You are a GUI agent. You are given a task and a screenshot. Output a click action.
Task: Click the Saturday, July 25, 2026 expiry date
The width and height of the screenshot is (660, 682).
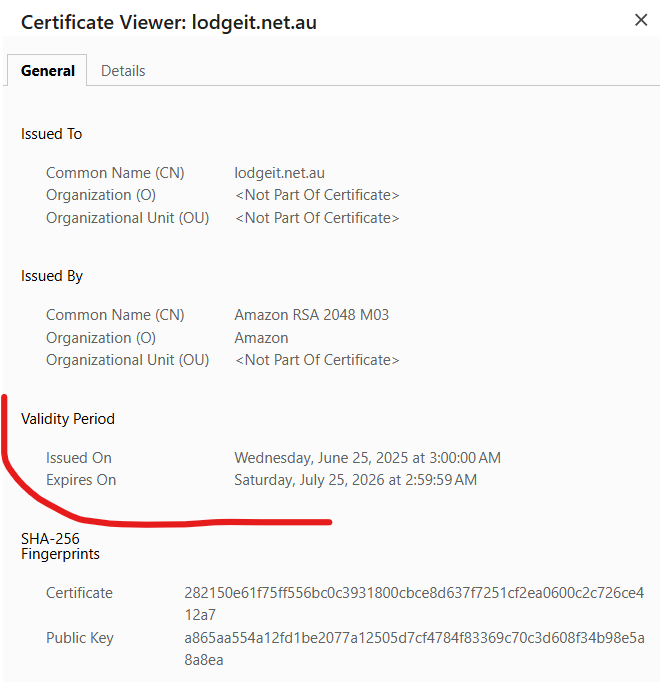coord(355,480)
